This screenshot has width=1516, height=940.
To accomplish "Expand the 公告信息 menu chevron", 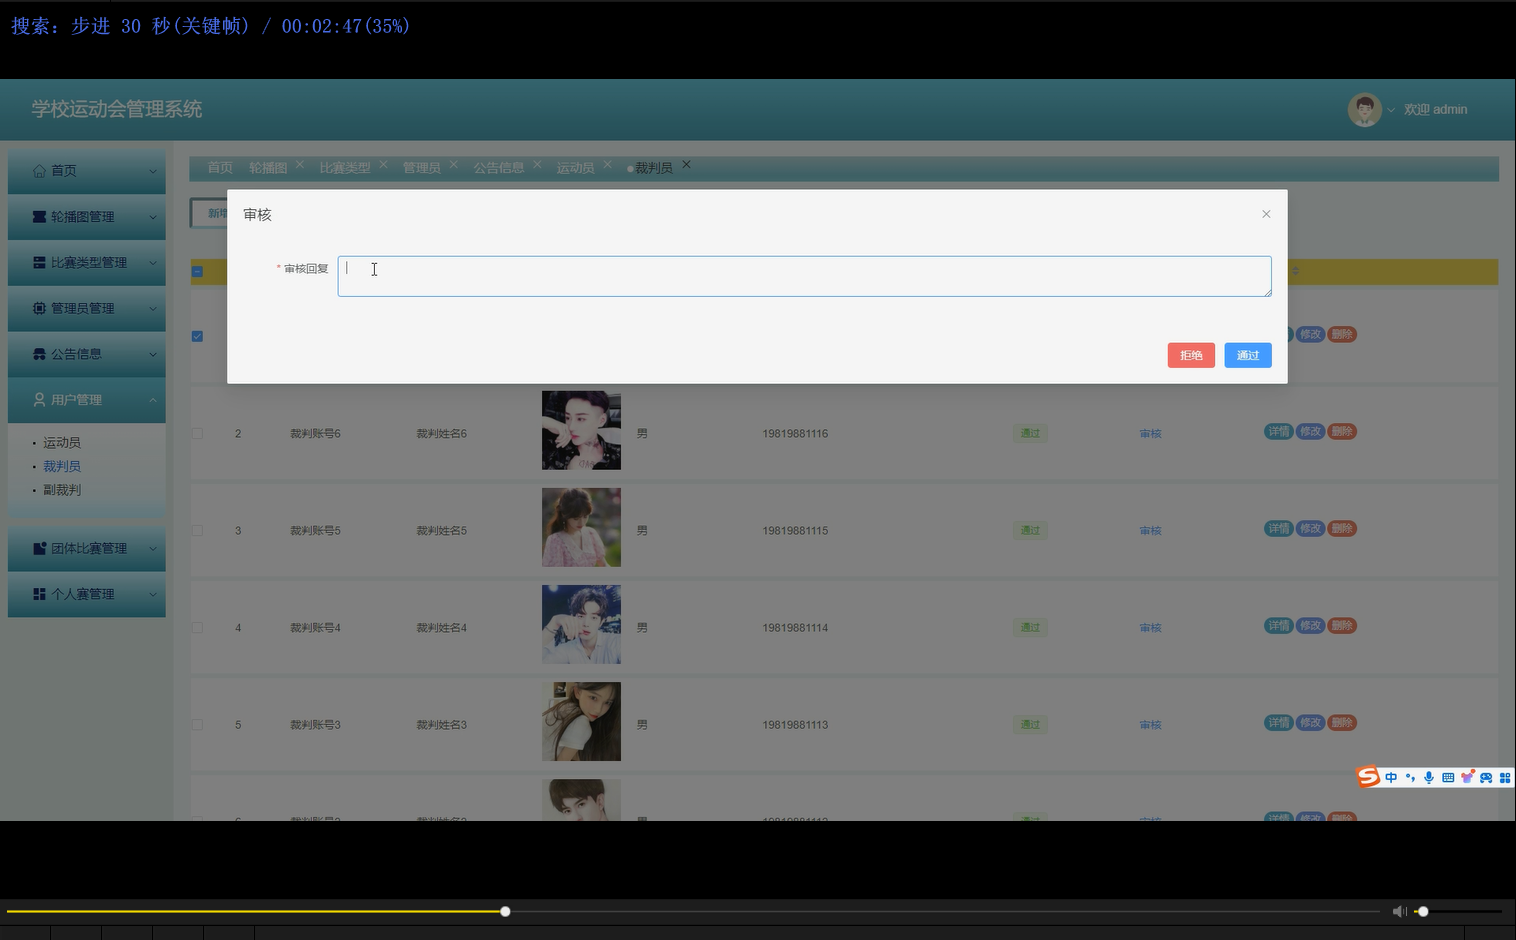I will tap(153, 354).
